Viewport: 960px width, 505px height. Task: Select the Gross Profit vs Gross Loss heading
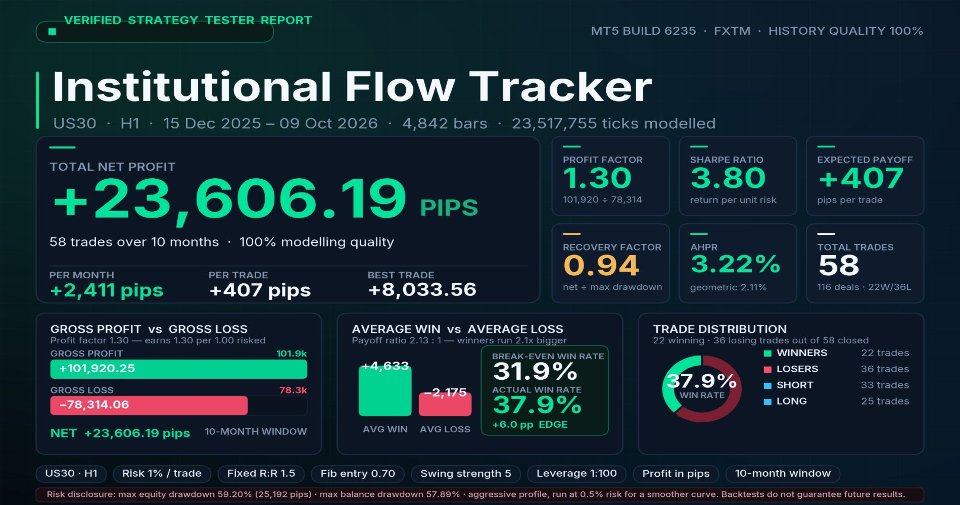pos(149,329)
